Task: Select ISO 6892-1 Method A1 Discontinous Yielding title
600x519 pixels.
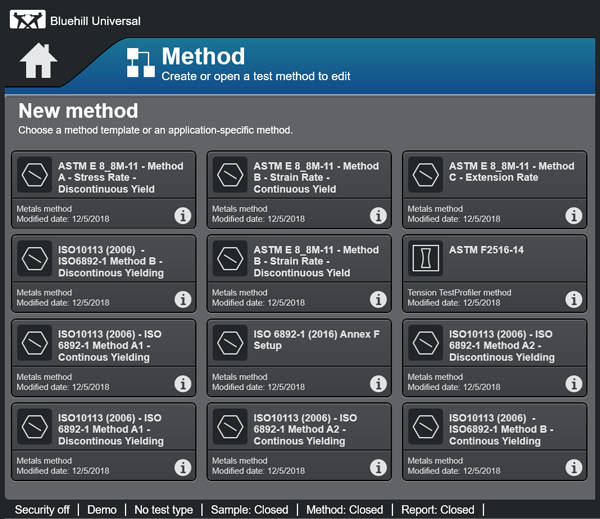Action: click(x=111, y=429)
